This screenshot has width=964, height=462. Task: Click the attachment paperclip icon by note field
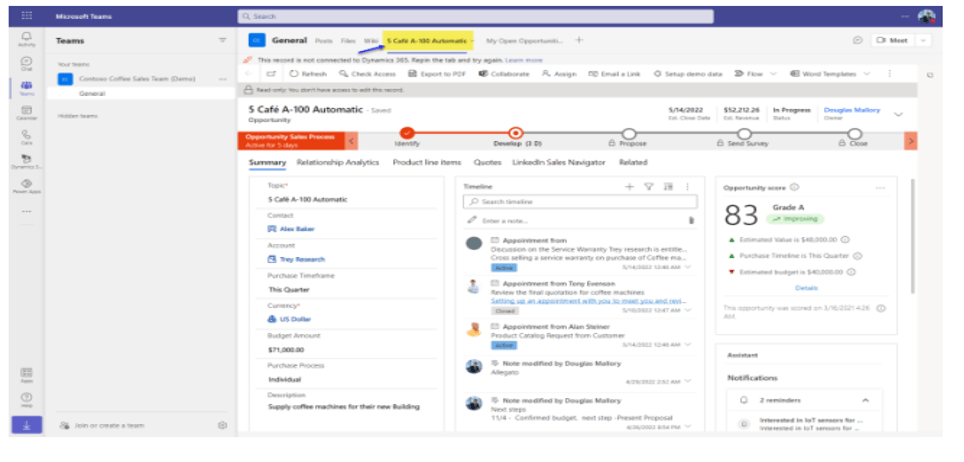tap(690, 220)
